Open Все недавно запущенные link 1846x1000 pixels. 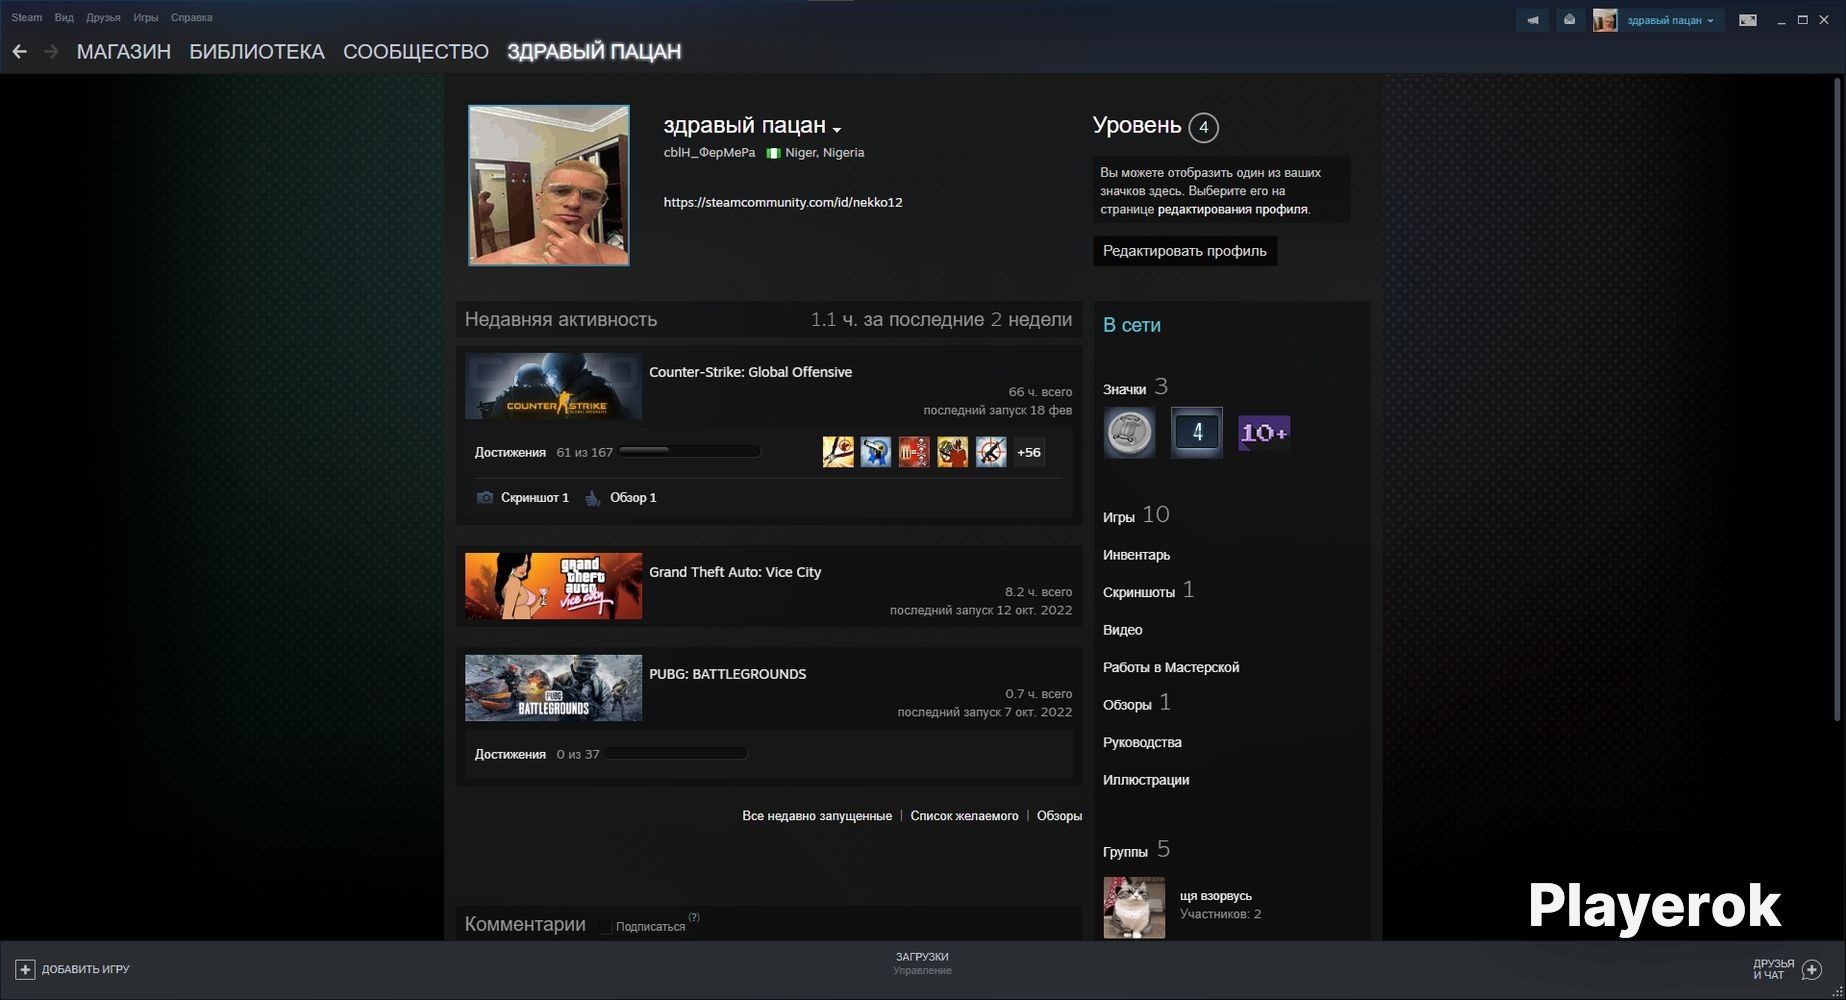tap(817, 816)
